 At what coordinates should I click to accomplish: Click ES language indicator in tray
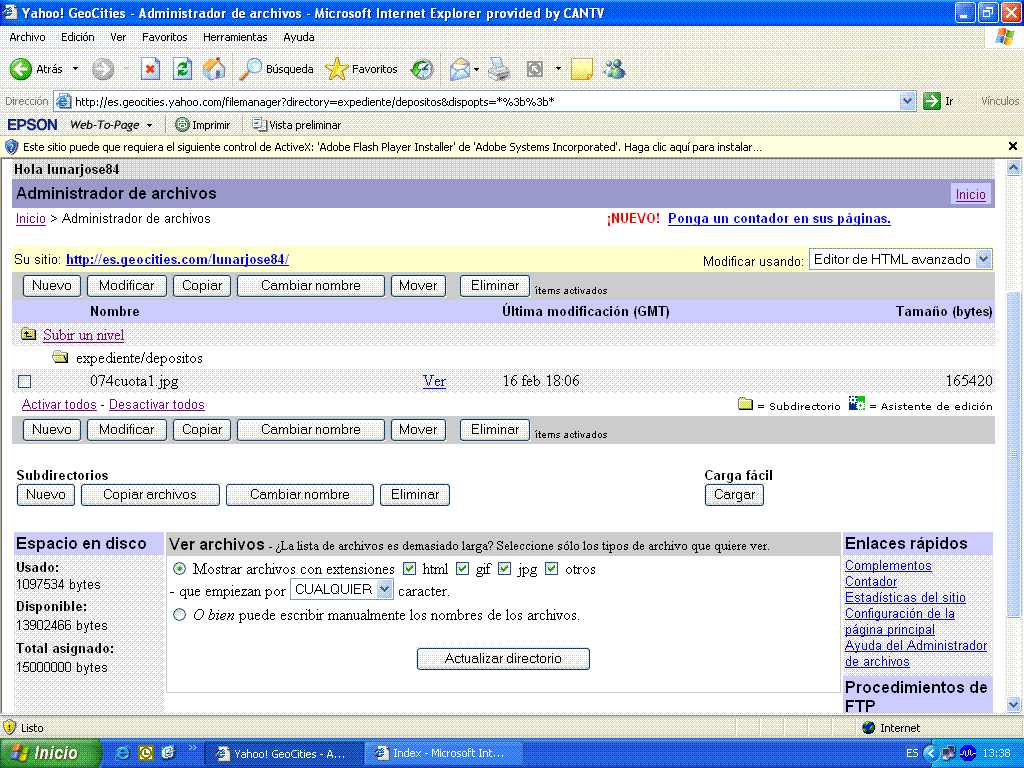(912, 754)
